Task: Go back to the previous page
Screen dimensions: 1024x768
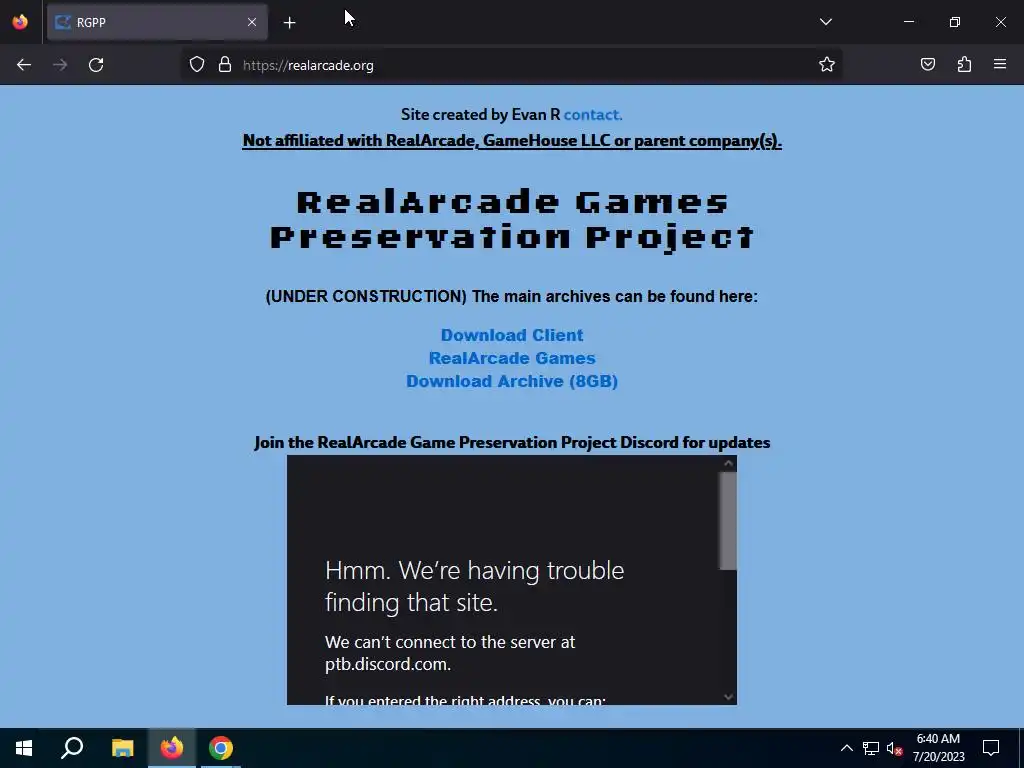Action: pyautogui.click(x=24, y=65)
